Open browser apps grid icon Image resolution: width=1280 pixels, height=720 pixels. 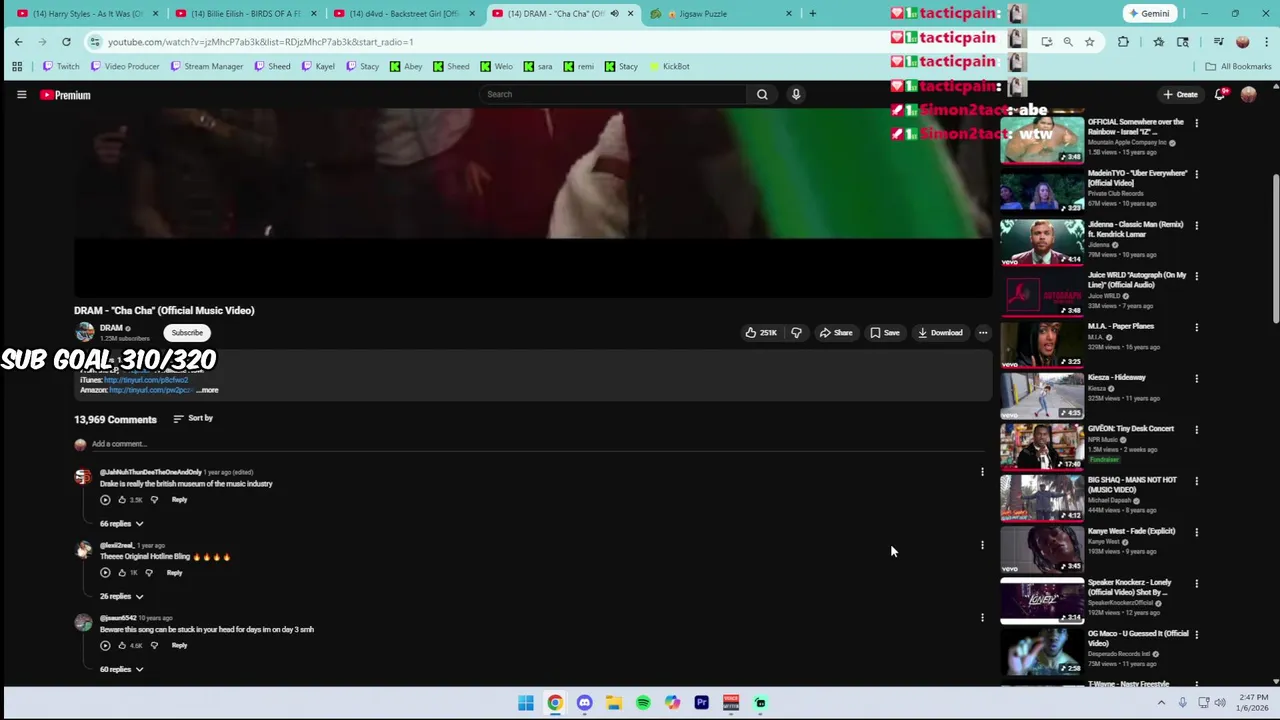(x=17, y=66)
